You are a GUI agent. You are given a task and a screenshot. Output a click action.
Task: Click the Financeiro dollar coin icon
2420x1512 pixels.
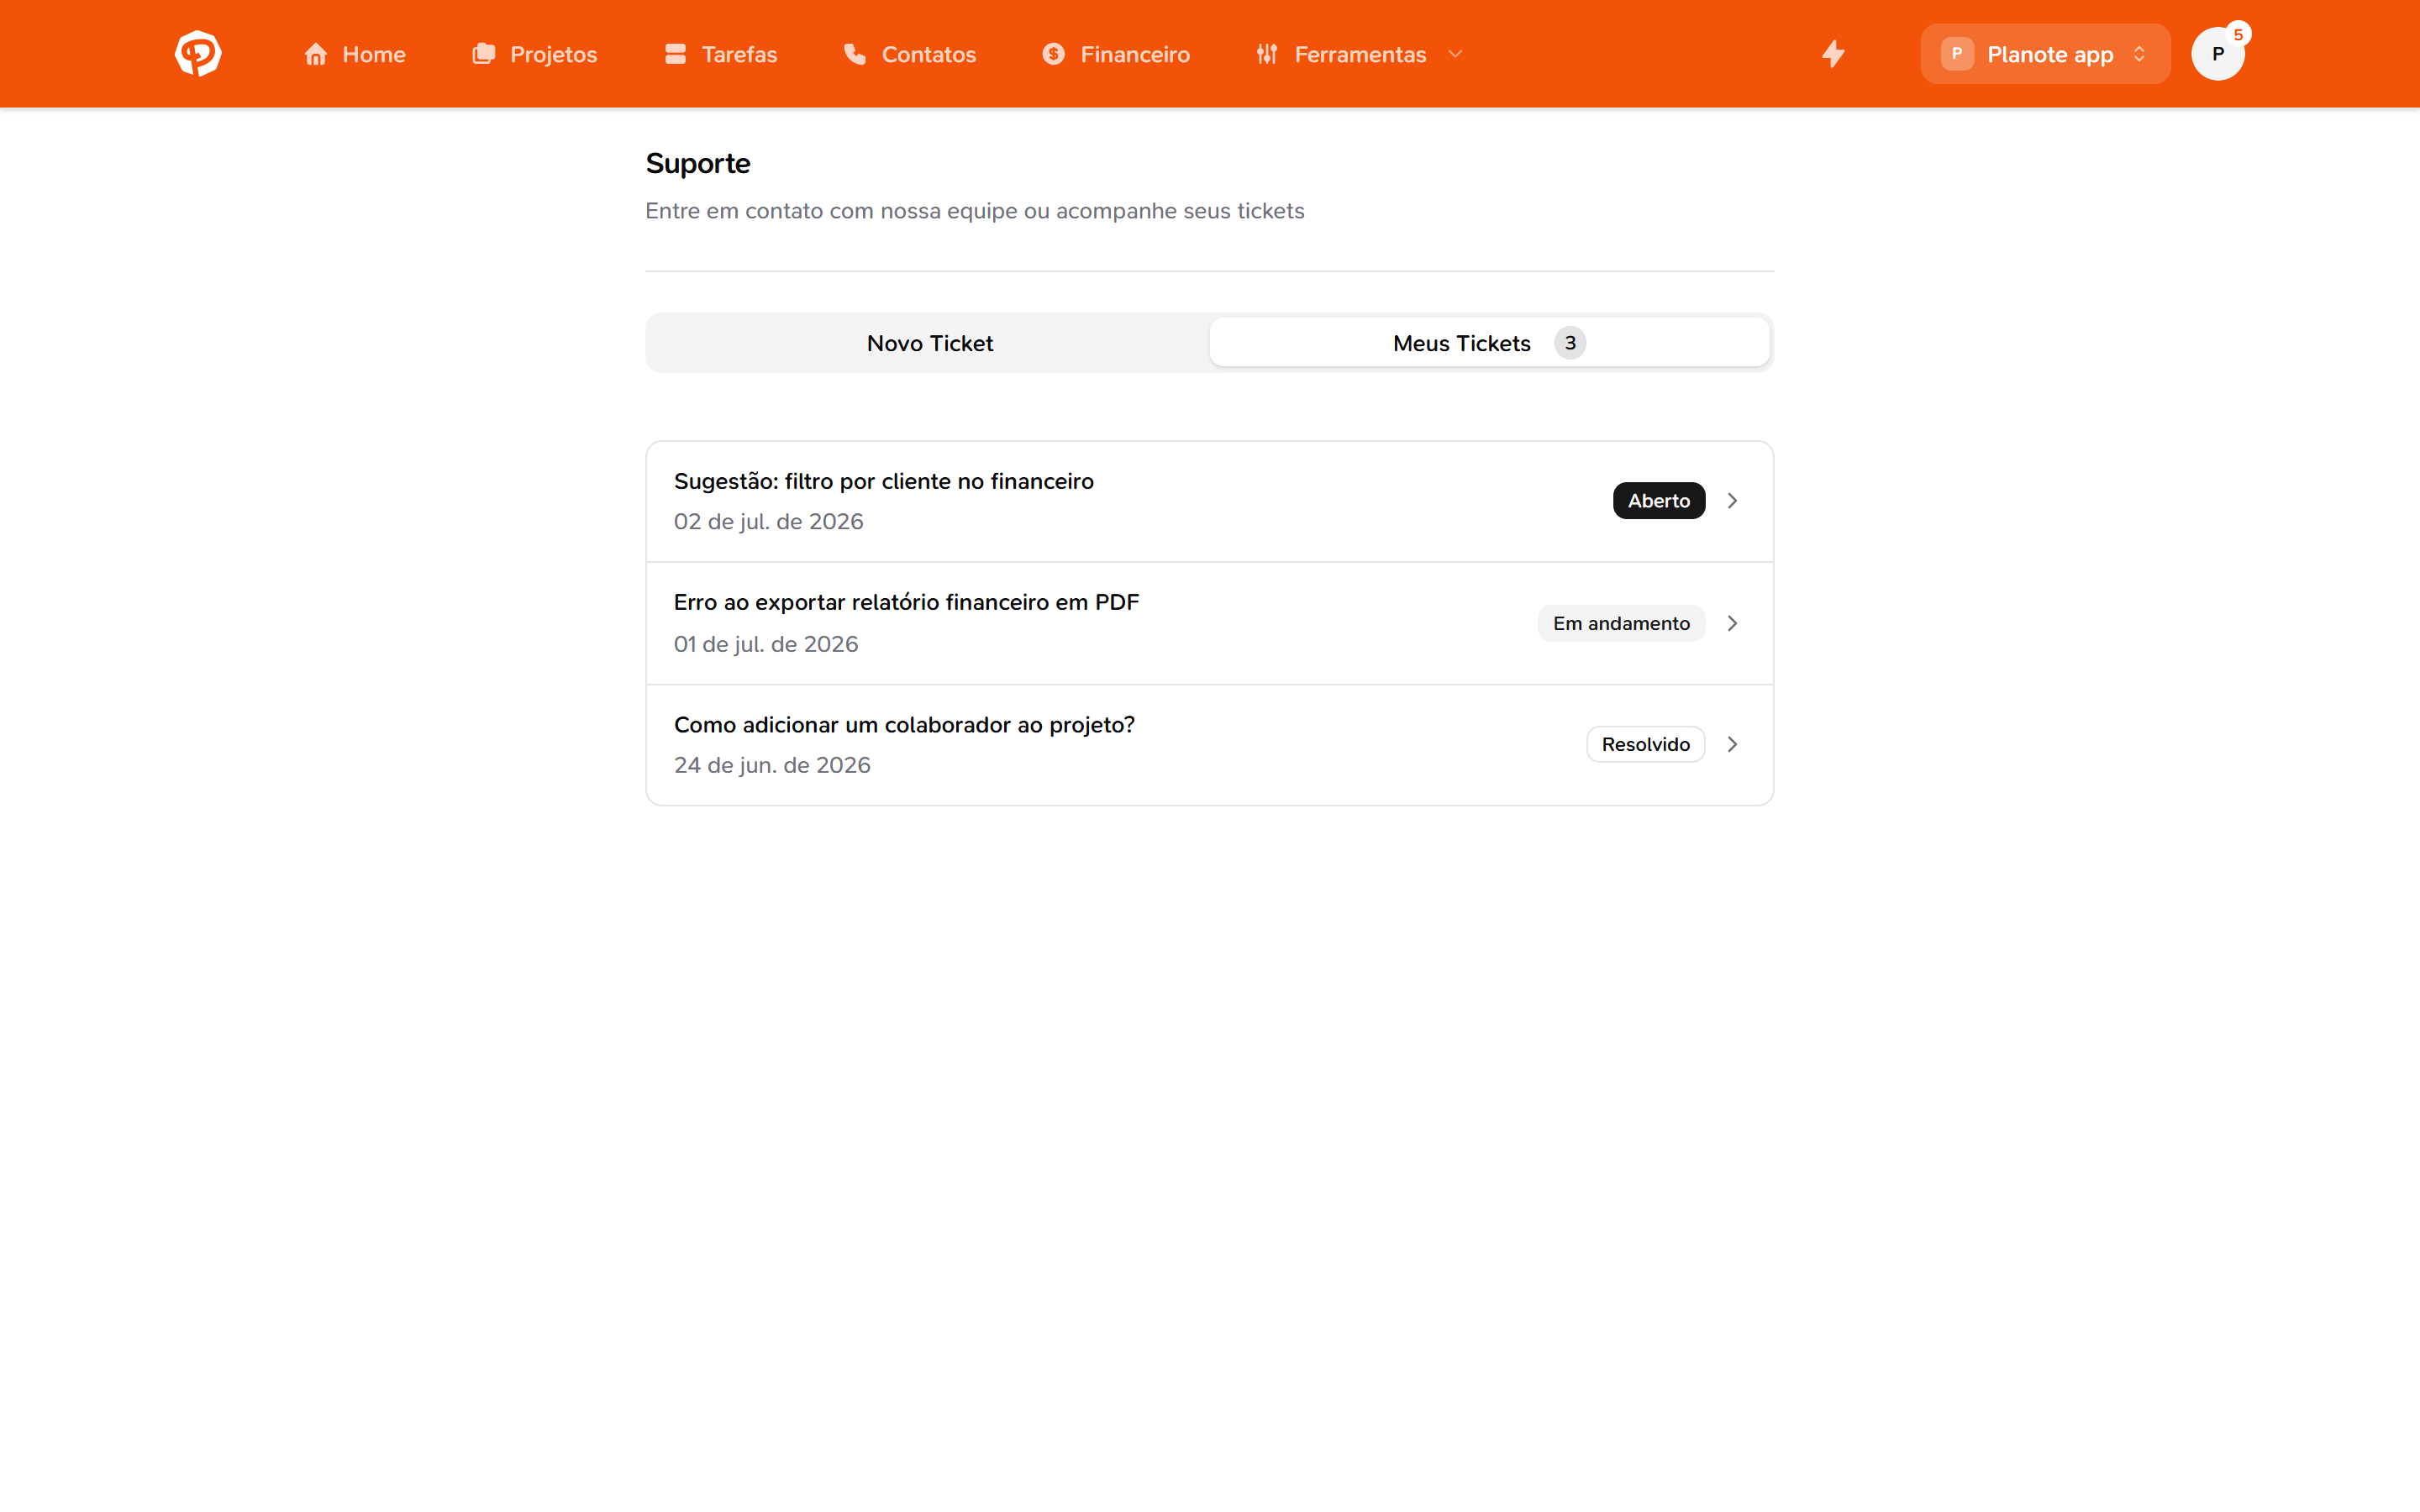(x=1054, y=54)
